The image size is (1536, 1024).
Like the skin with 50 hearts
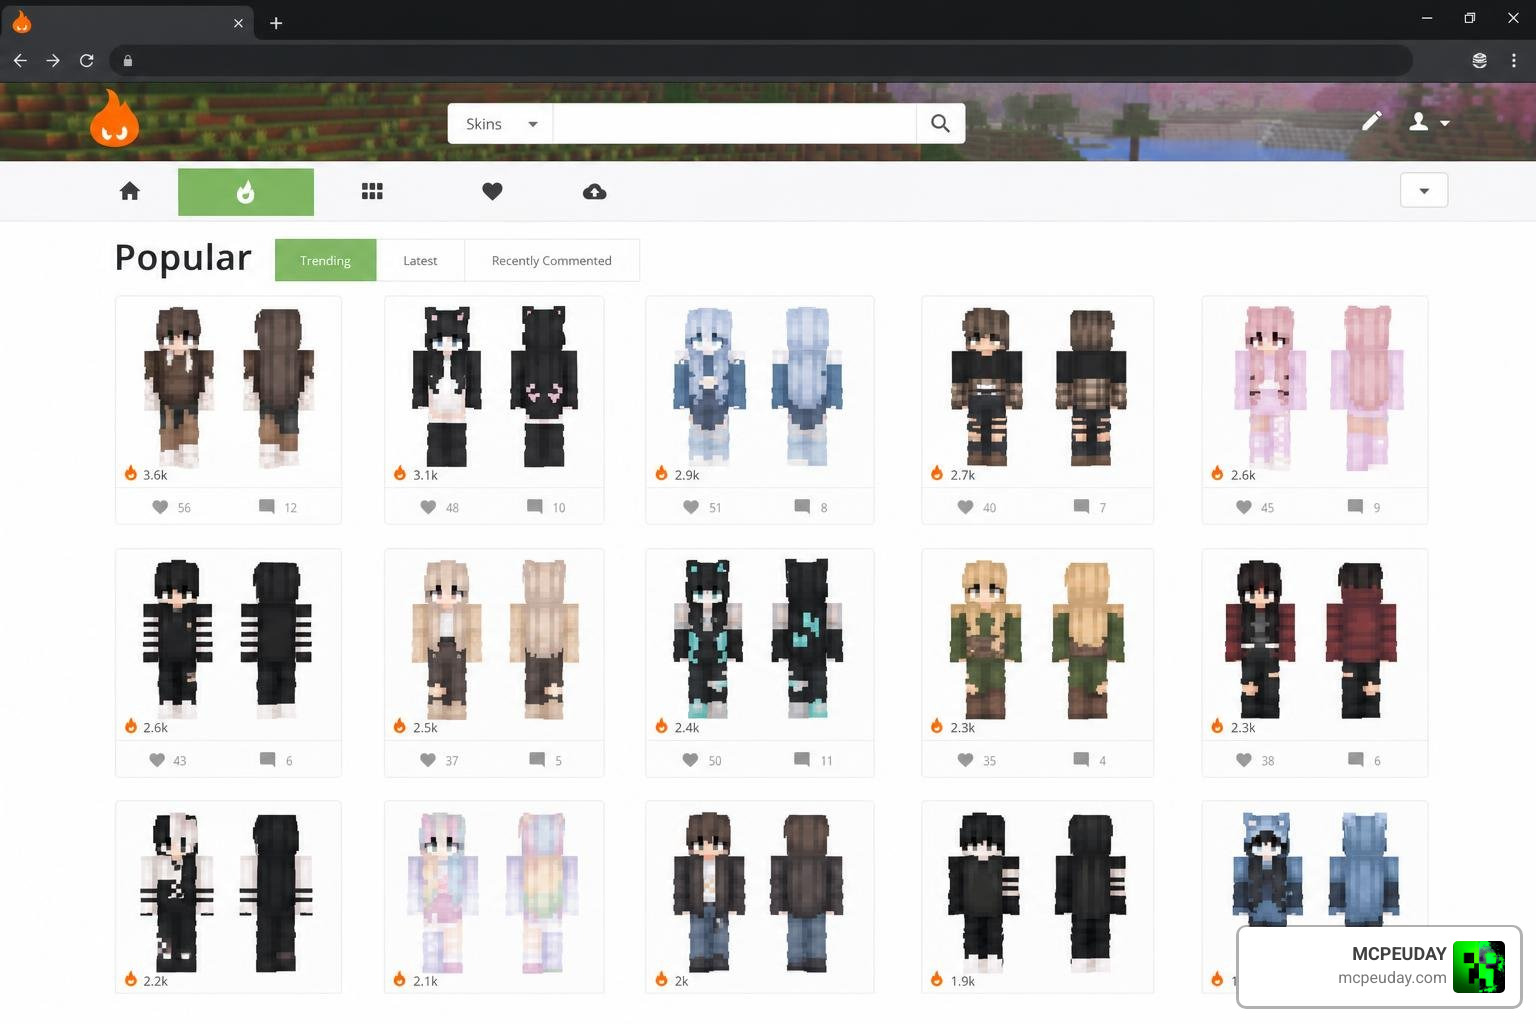point(690,760)
